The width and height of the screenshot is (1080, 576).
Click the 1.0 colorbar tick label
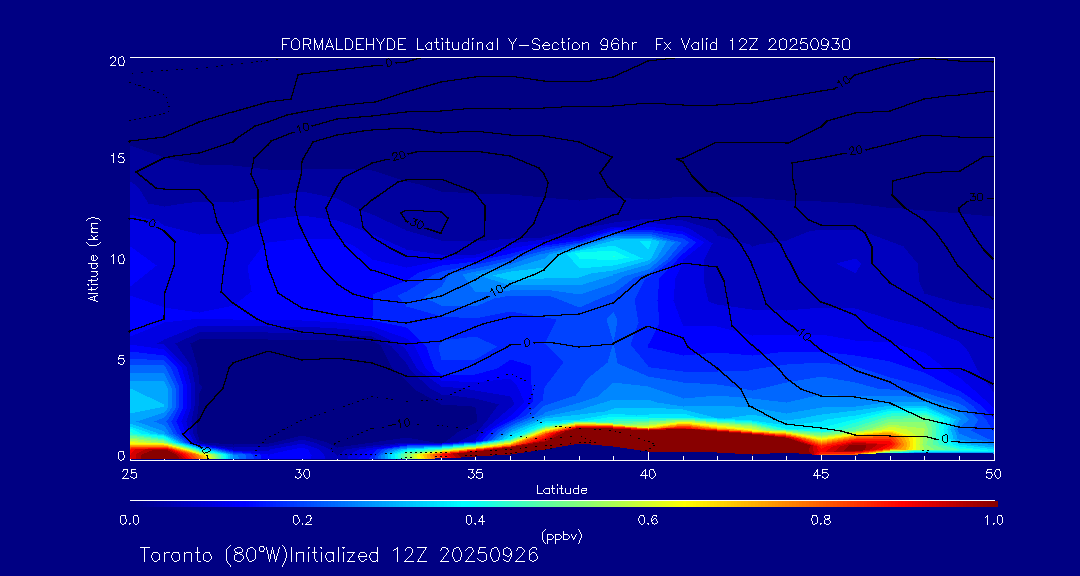pos(994,520)
